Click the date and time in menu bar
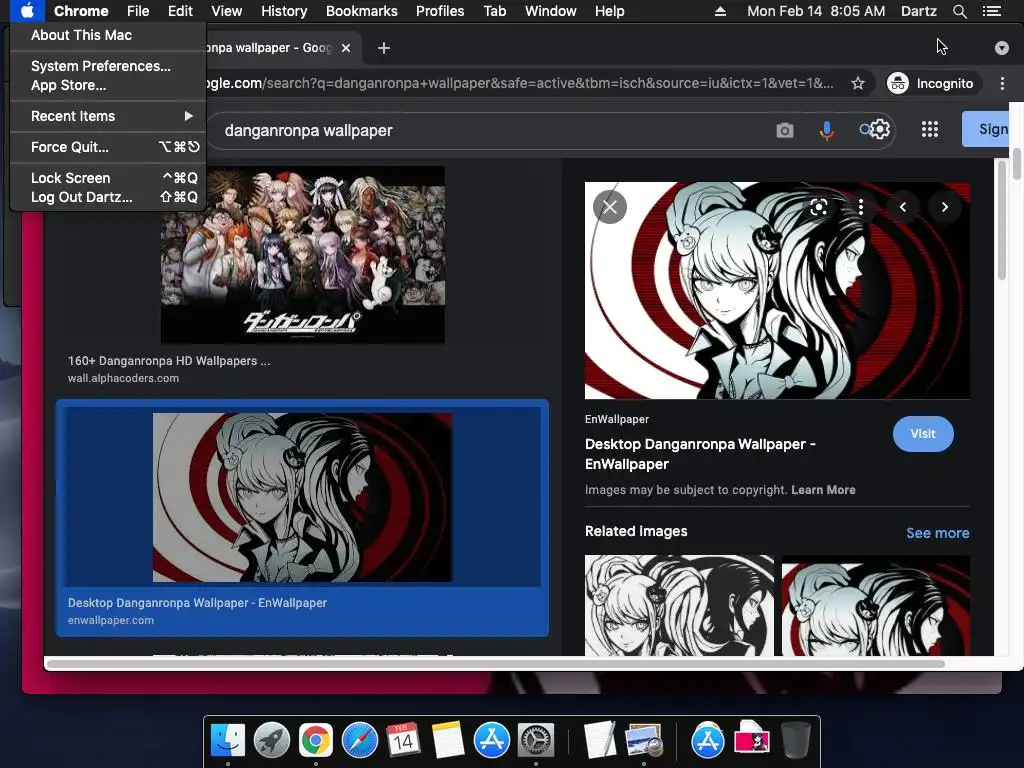 [816, 11]
